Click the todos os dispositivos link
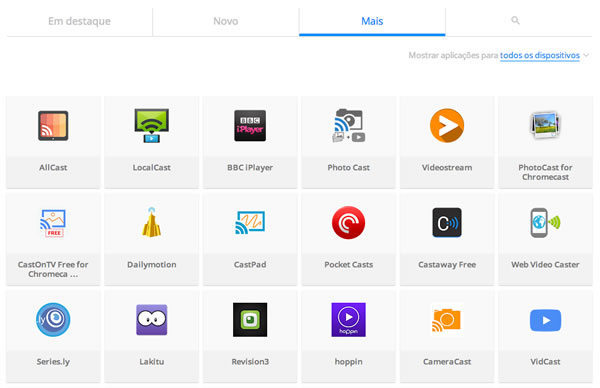The image size is (600, 388). pos(540,55)
